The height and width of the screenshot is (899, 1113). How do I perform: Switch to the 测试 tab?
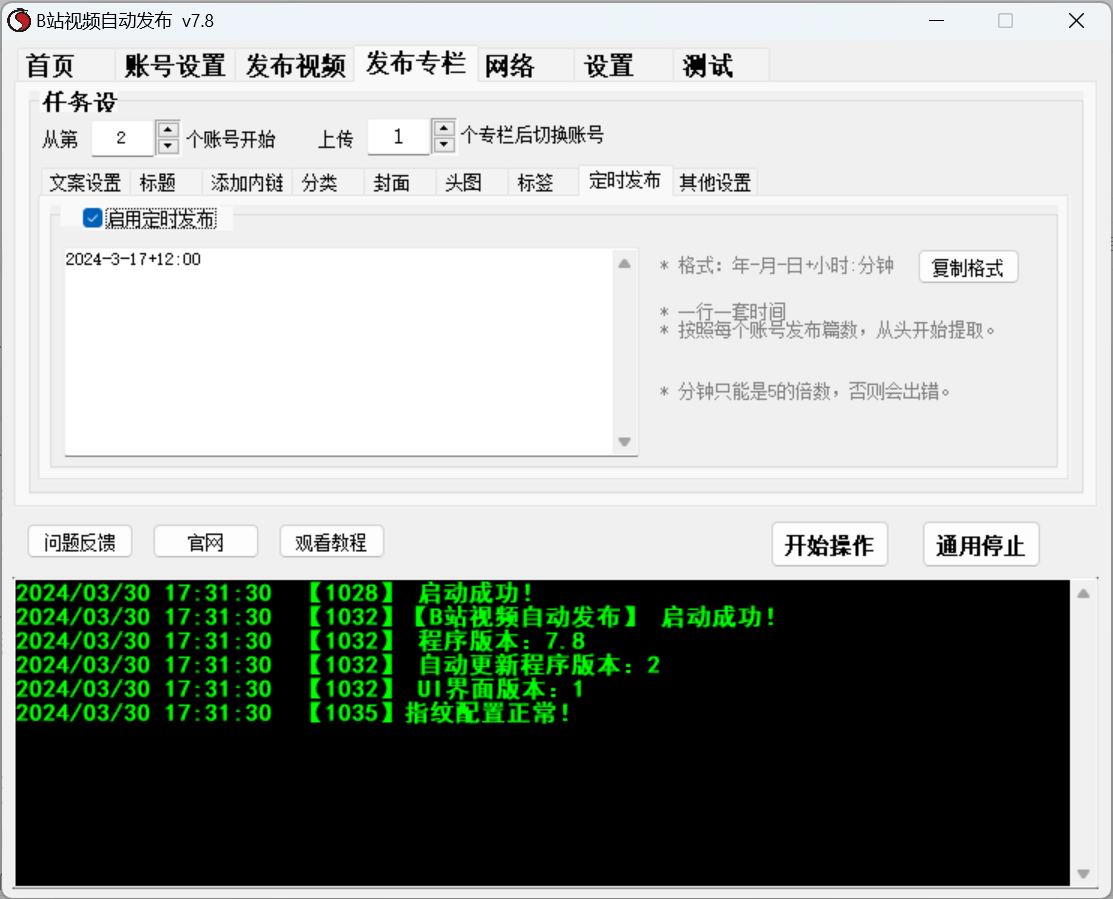click(720, 66)
